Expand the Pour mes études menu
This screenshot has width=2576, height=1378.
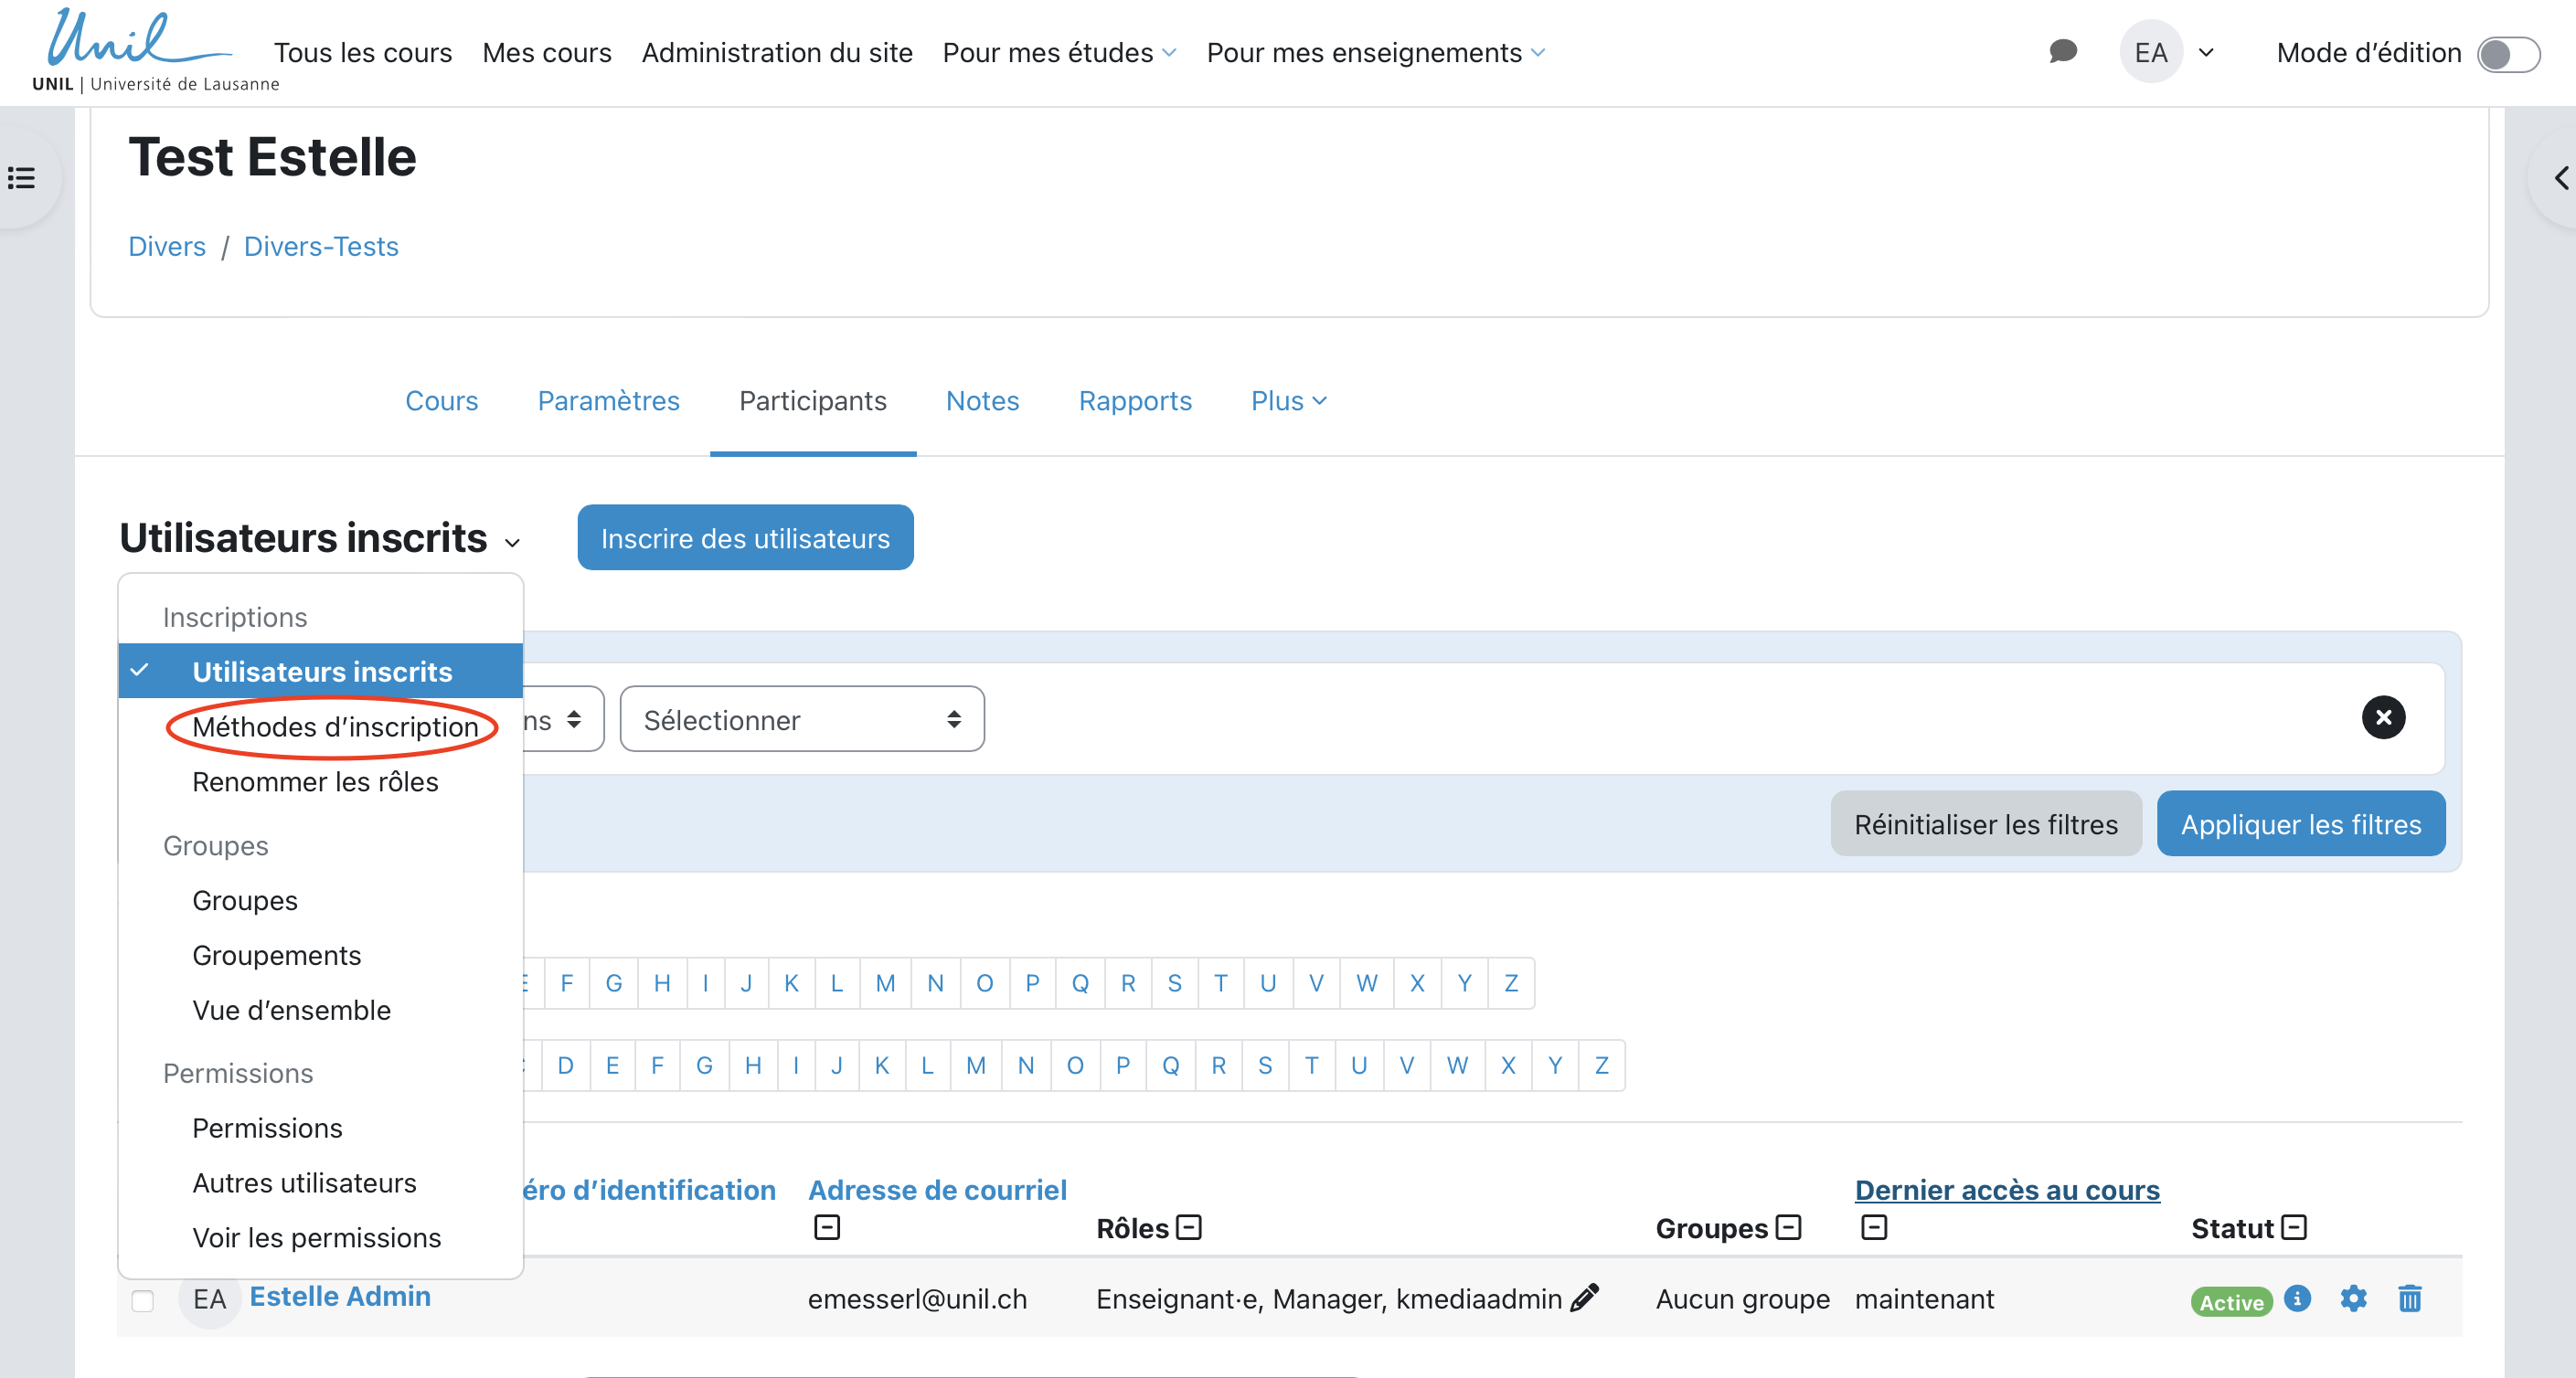(1059, 53)
